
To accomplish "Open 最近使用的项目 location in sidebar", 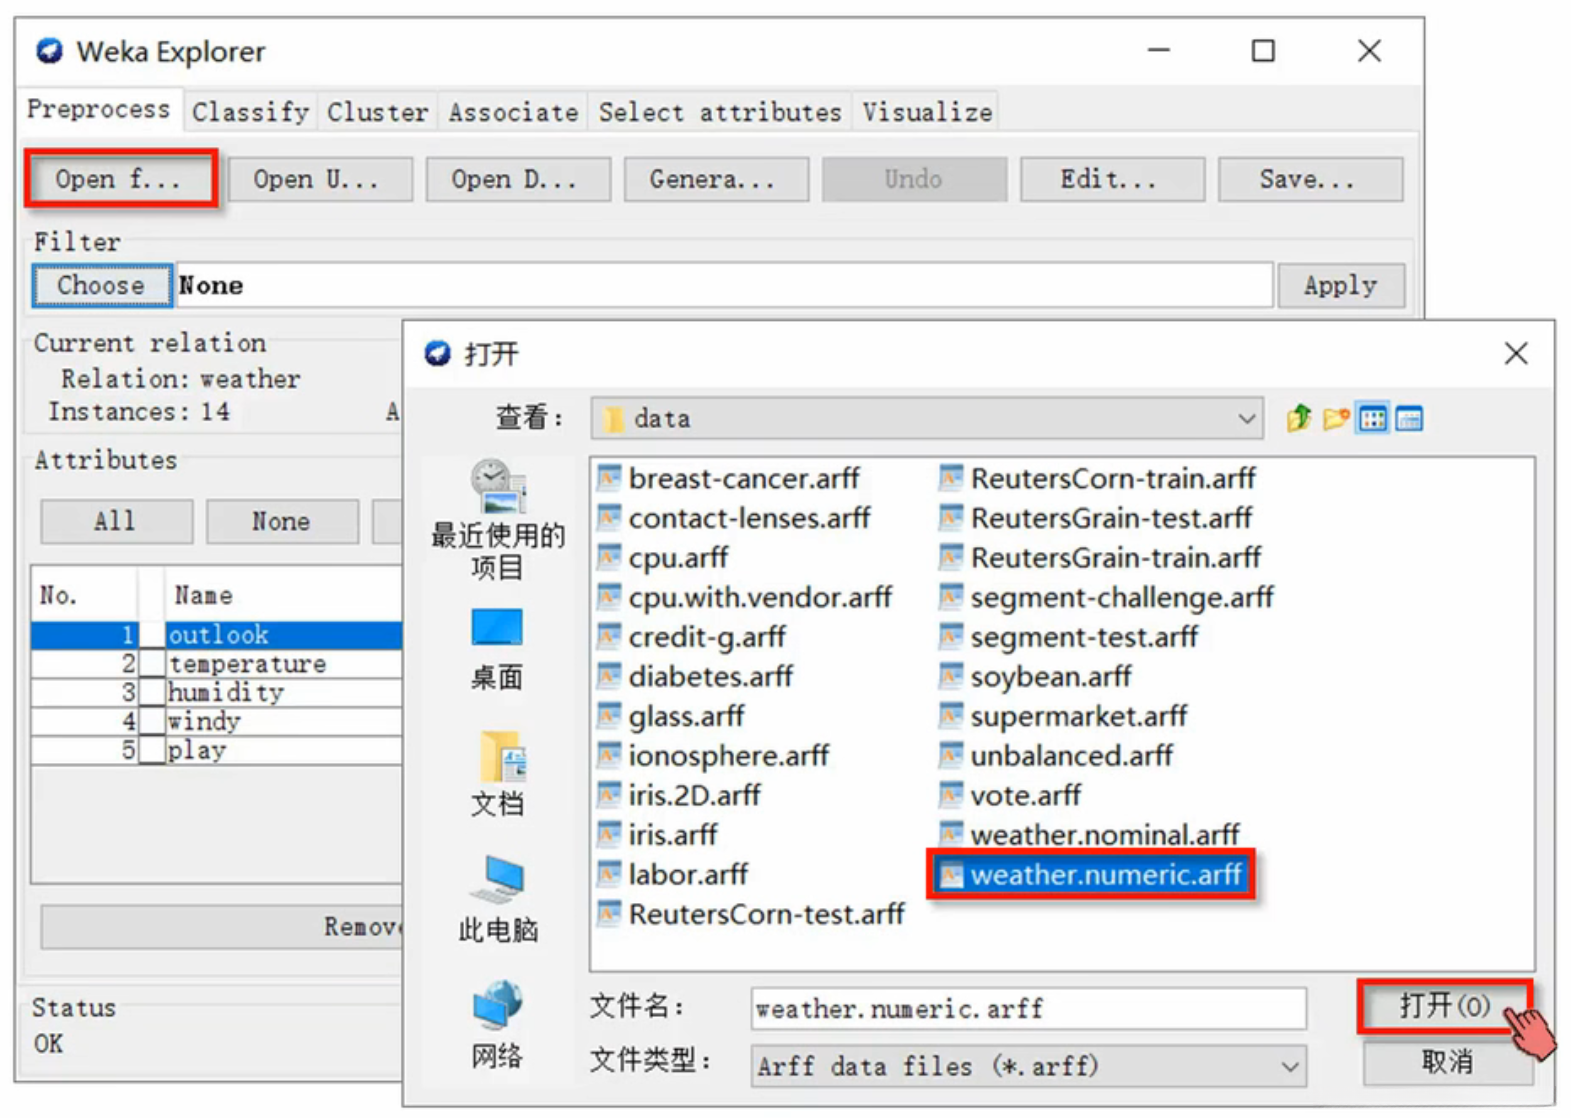I will coord(497,519).
